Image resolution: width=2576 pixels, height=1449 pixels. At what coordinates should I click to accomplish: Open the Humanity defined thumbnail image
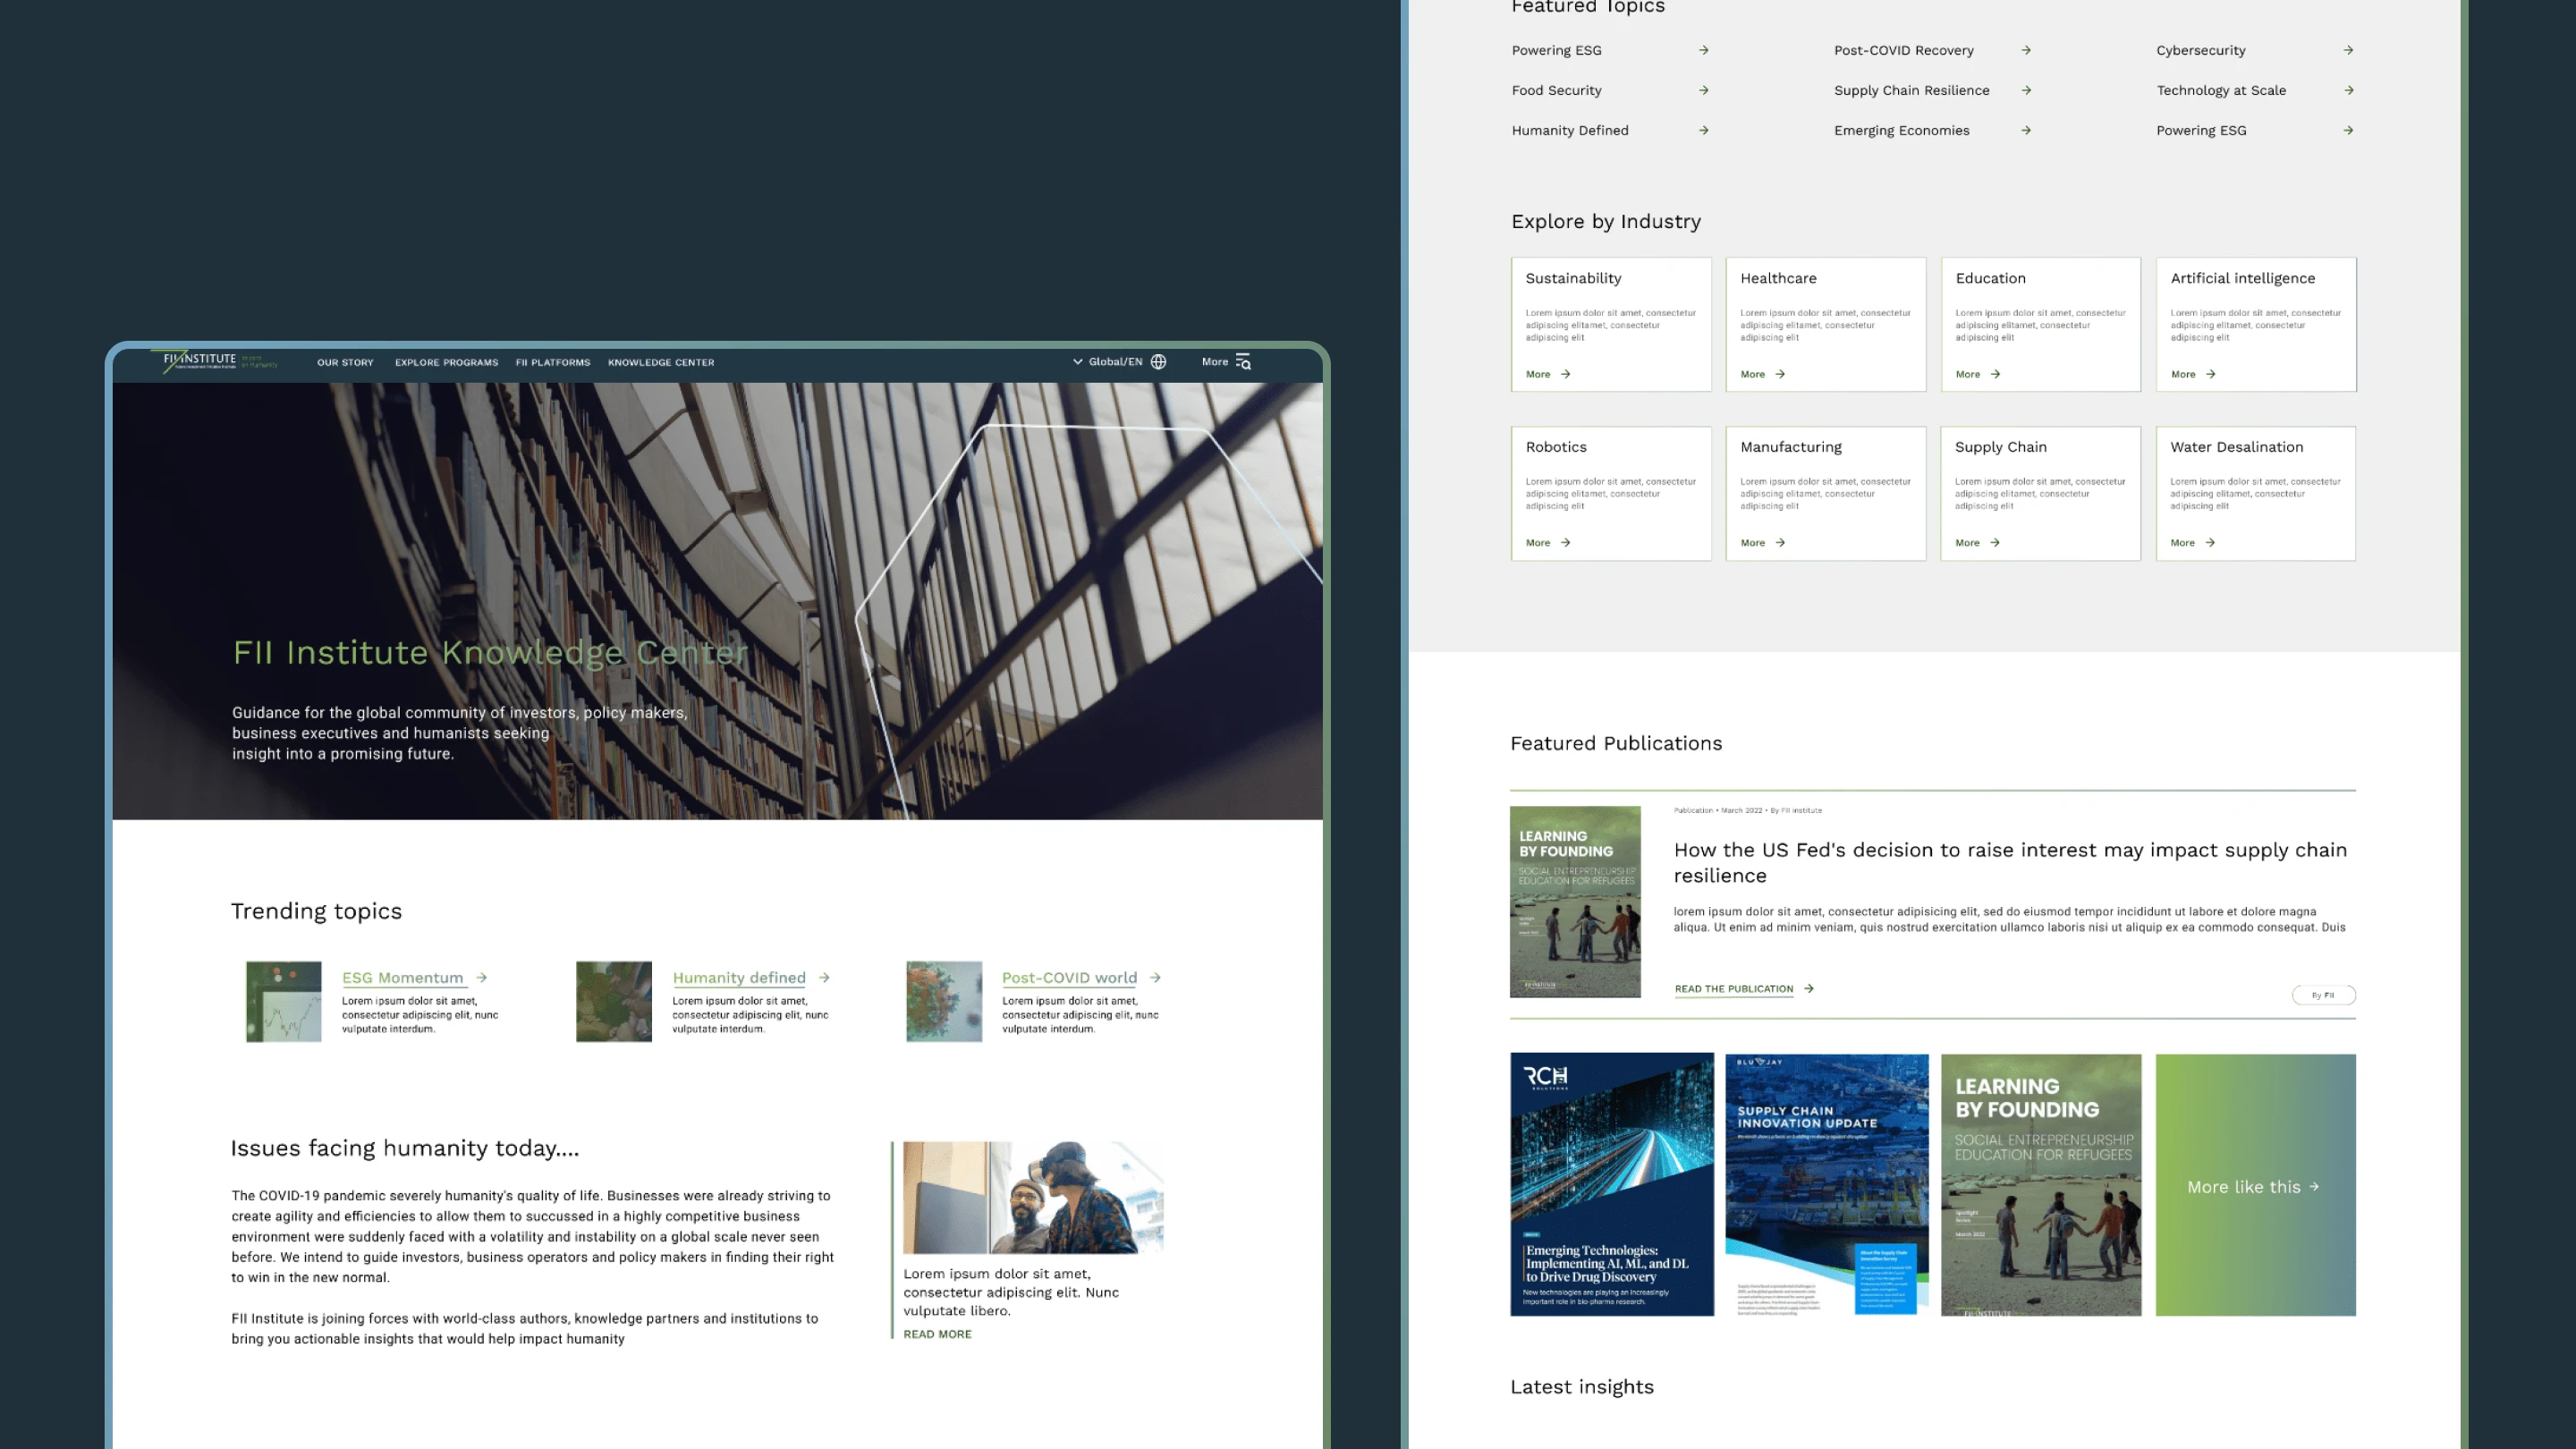click(x=614, y=1002)
